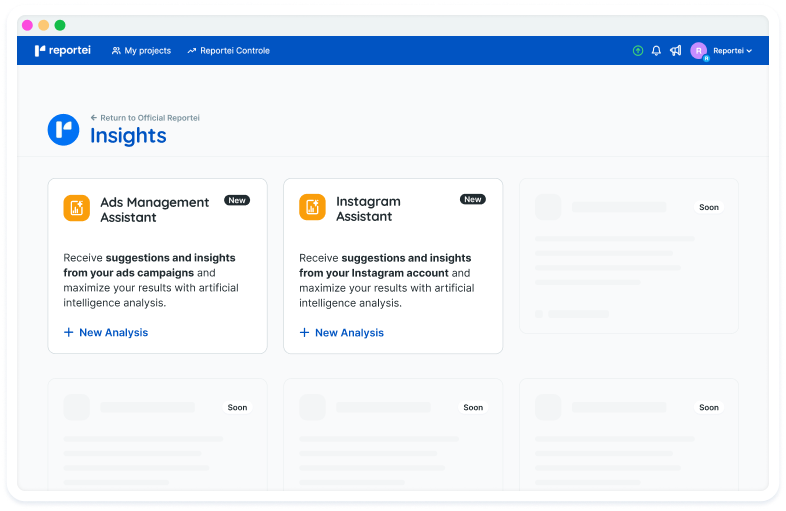
Task: Click the Instagram Assistant orange icon
Action: pos(312,207)
